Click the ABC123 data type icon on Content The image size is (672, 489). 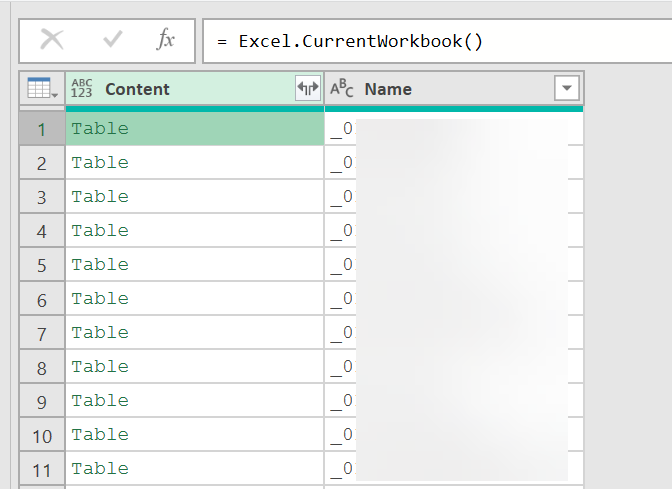(x=82, y=89)
